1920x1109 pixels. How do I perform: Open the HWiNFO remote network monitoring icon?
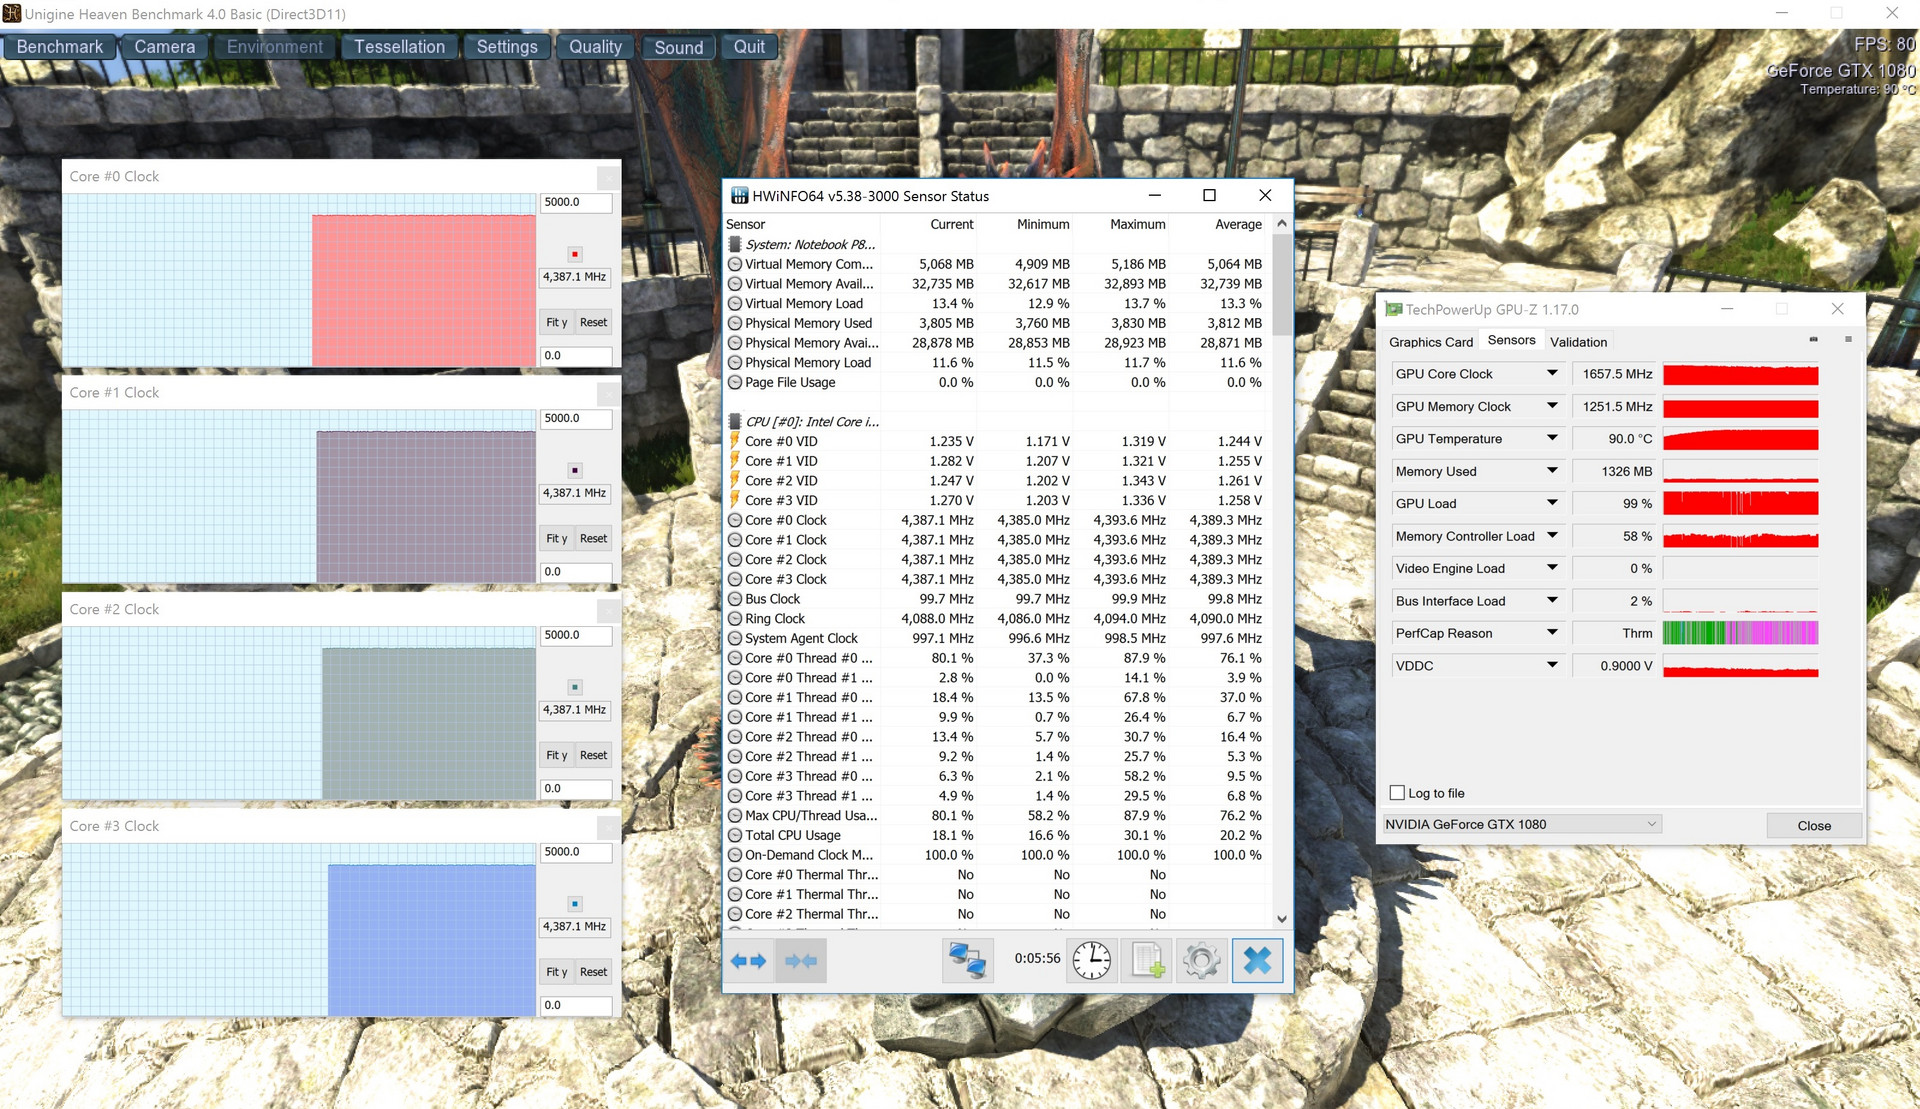[967, 961]
